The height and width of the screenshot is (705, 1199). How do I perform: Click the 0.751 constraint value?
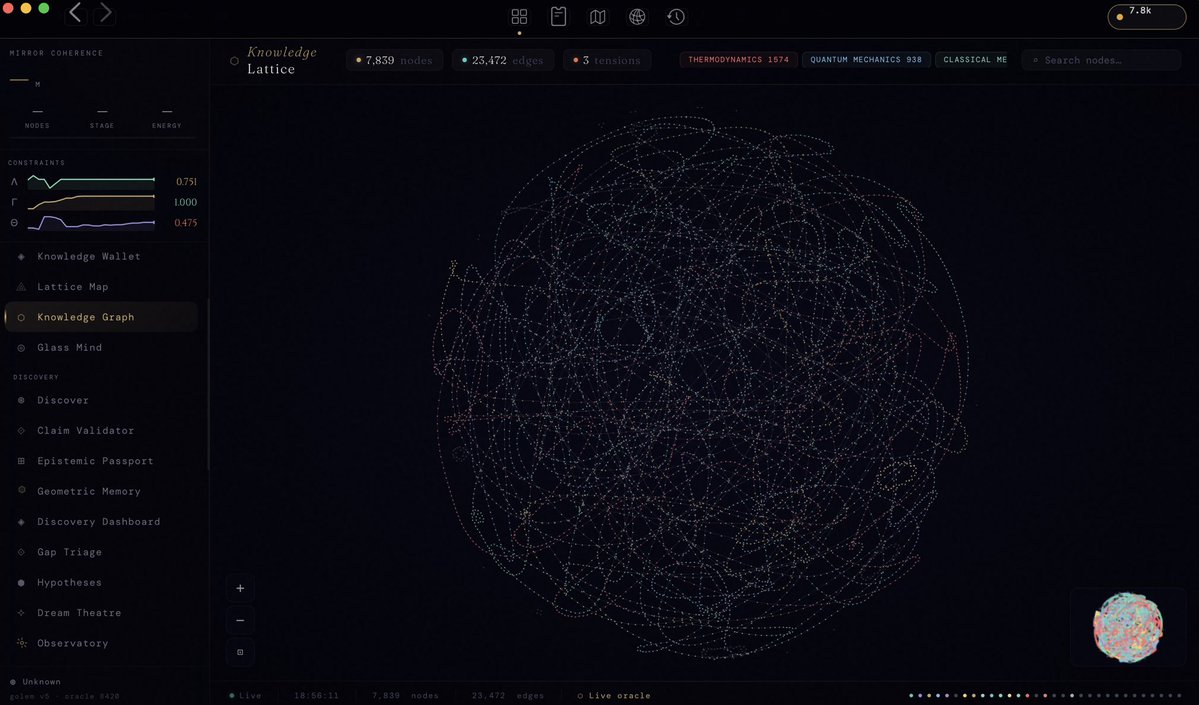coord(186,182)
